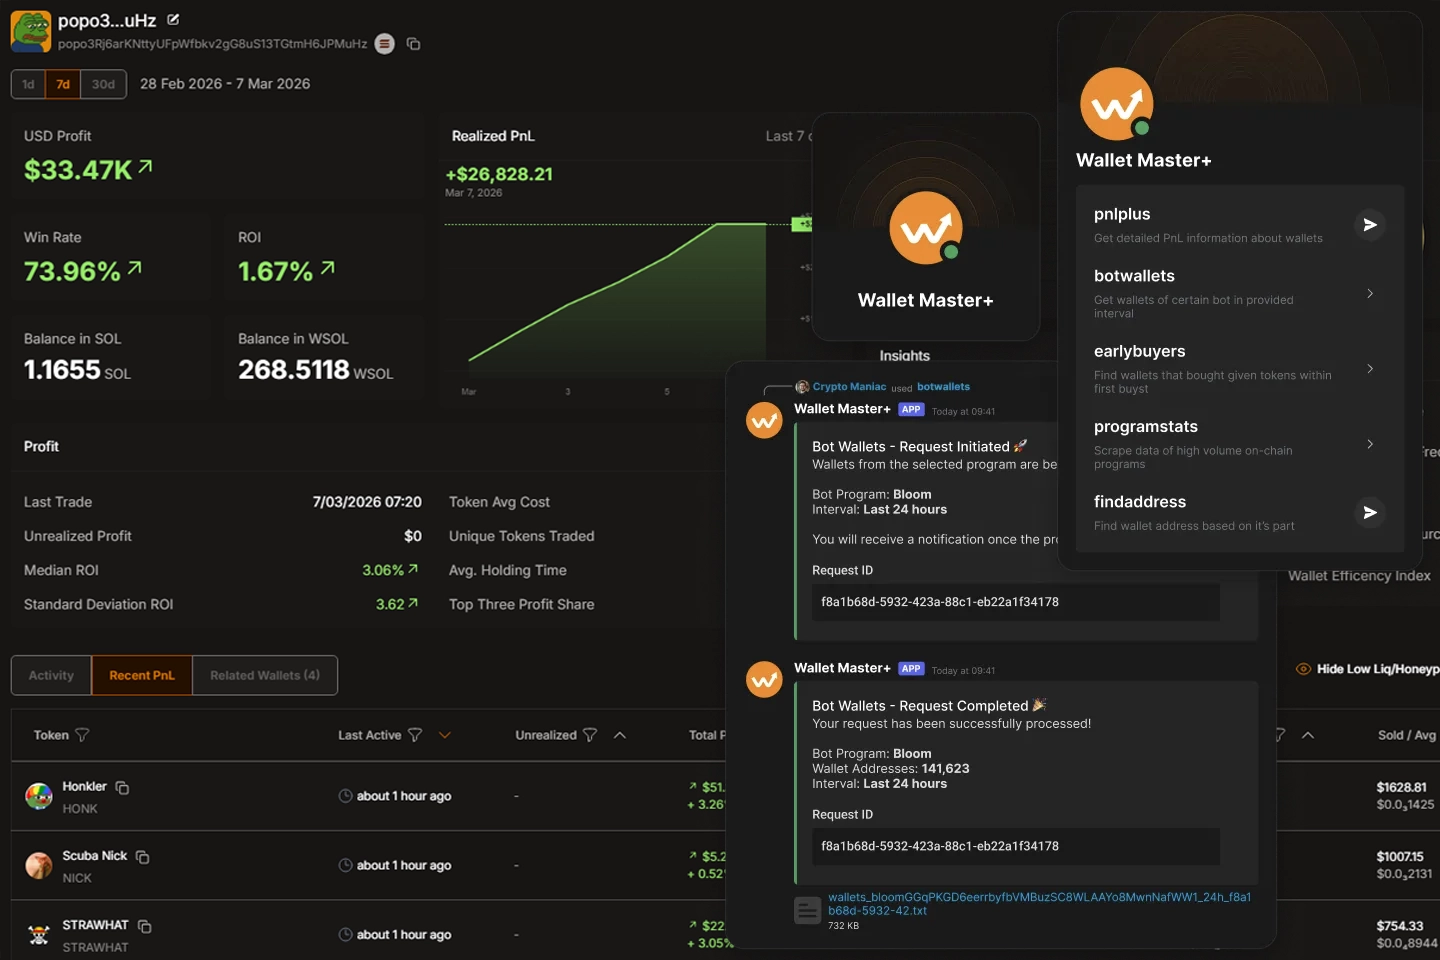The image size is (1440, 960).
Task: Open the Token column filter
Action: (x=82, y=735)
